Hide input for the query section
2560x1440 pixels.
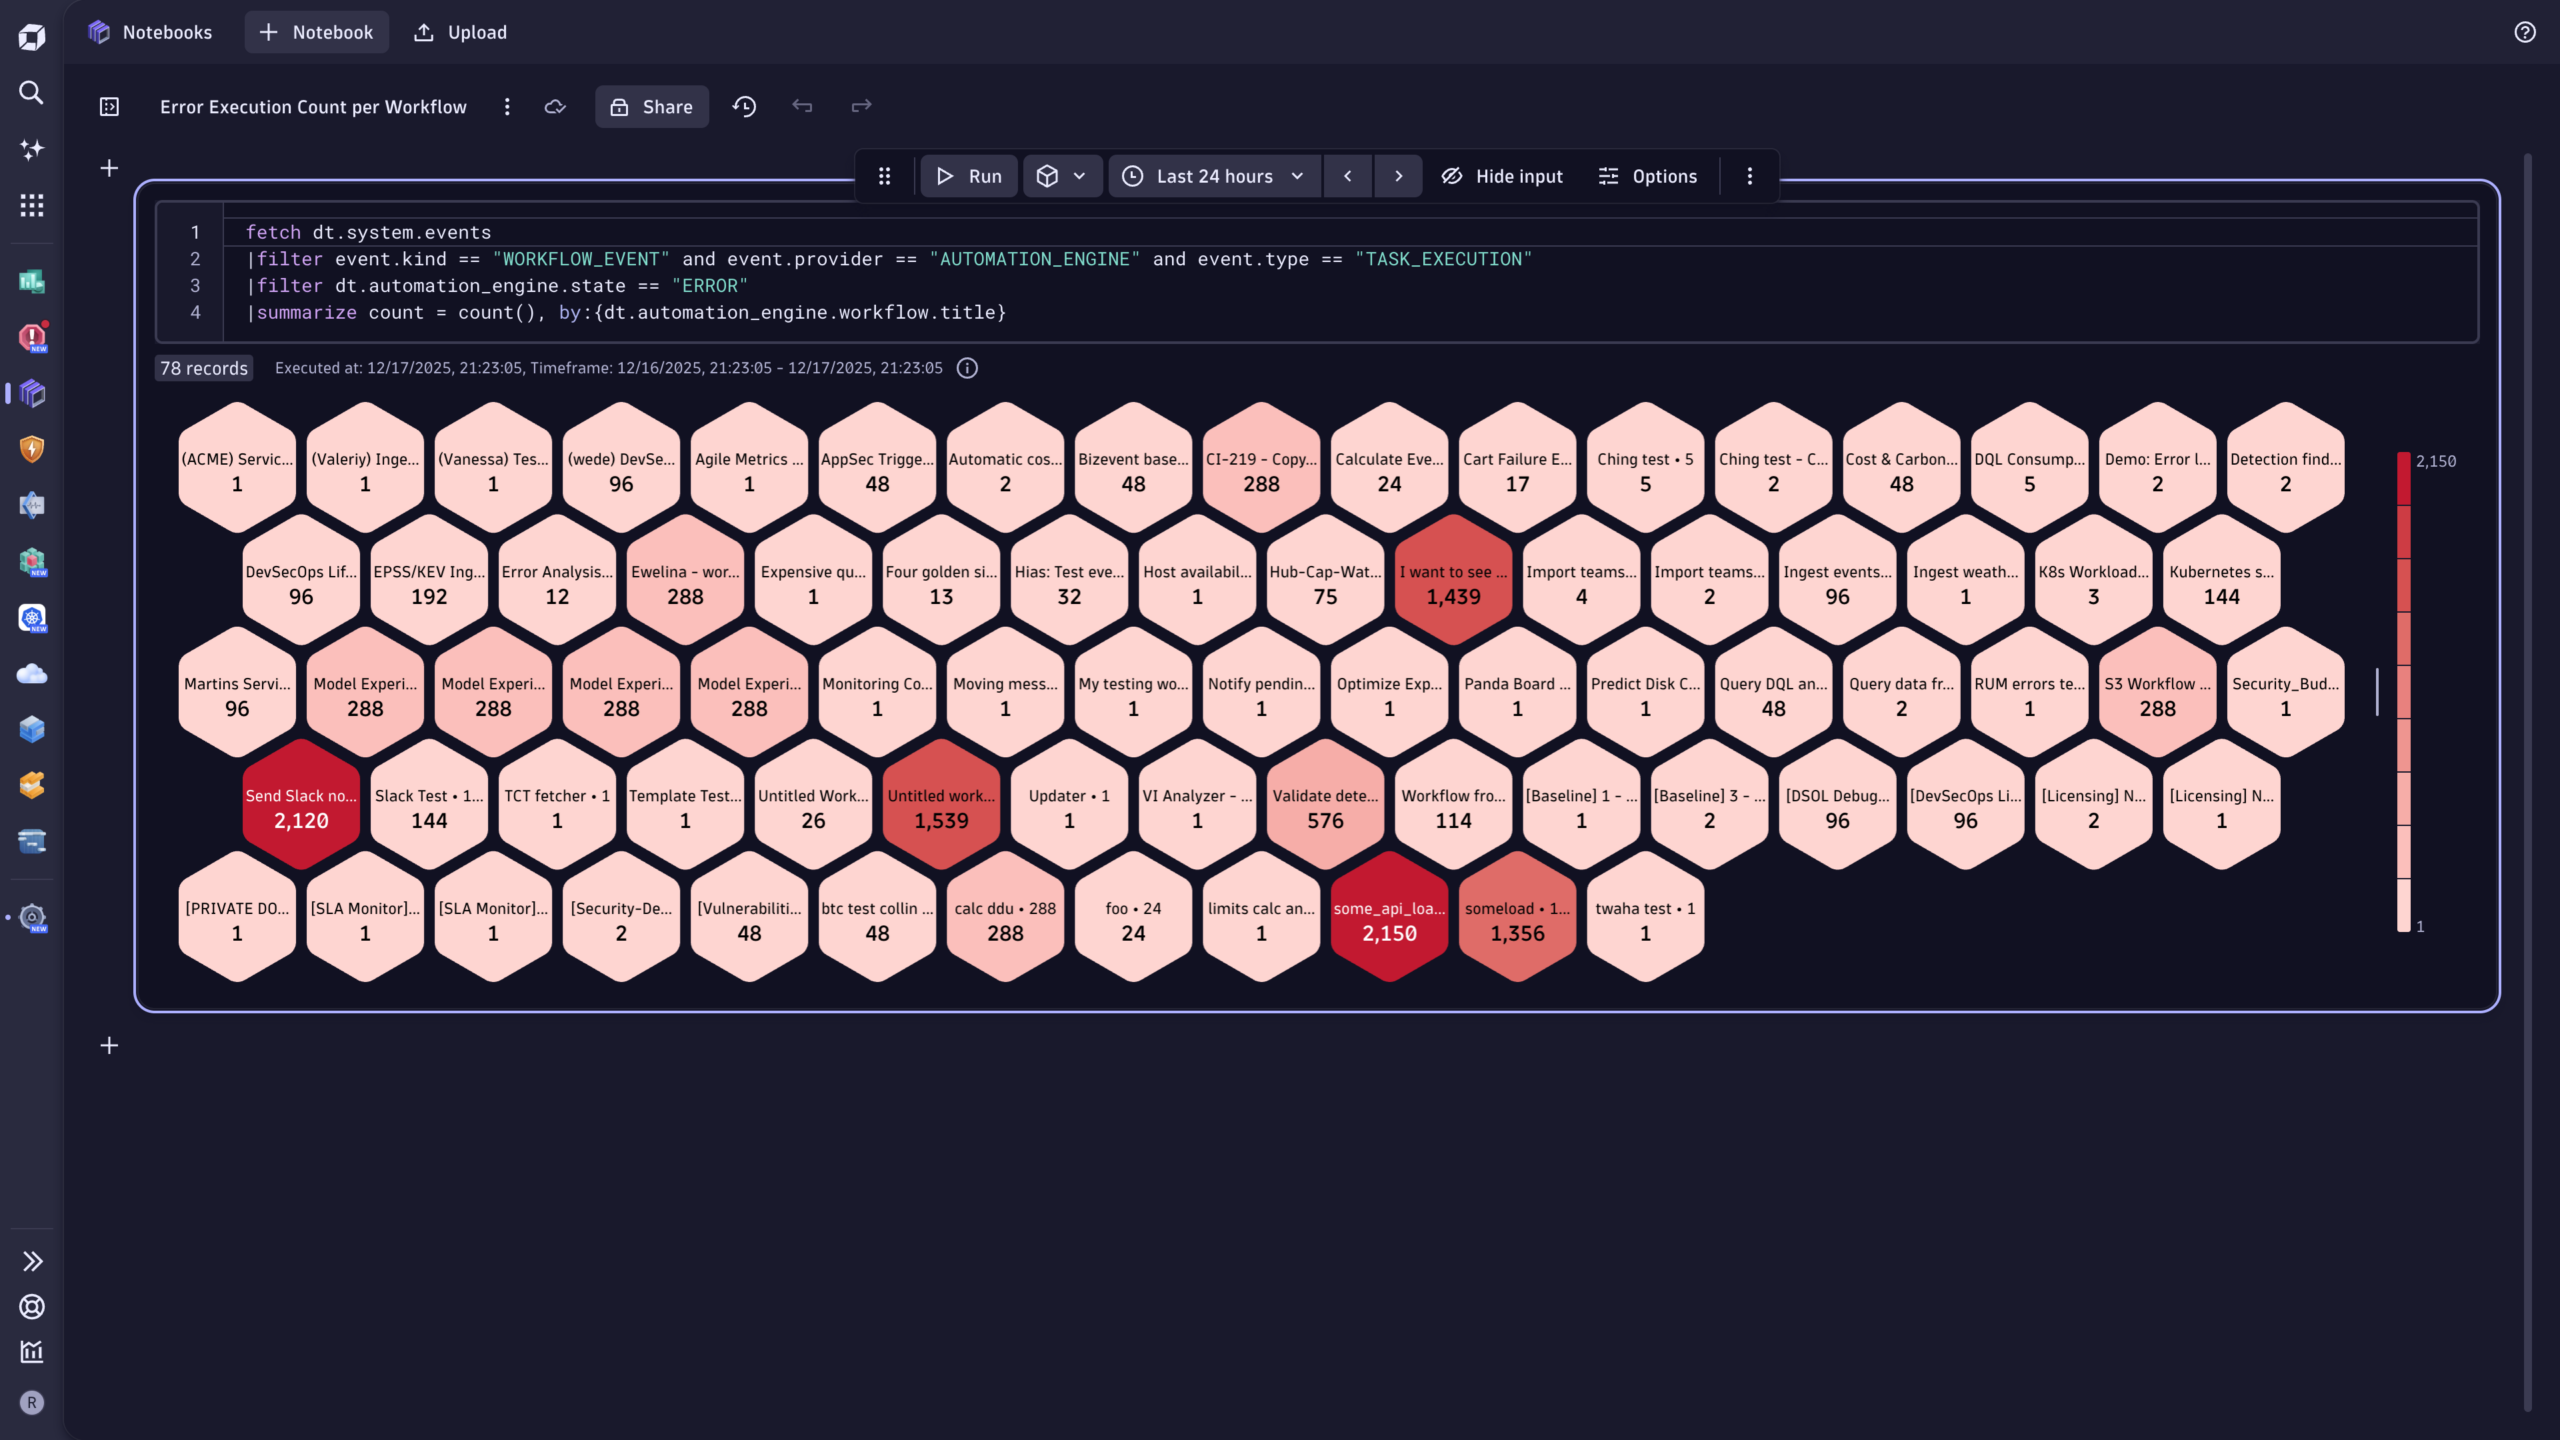coord(1501,176)
